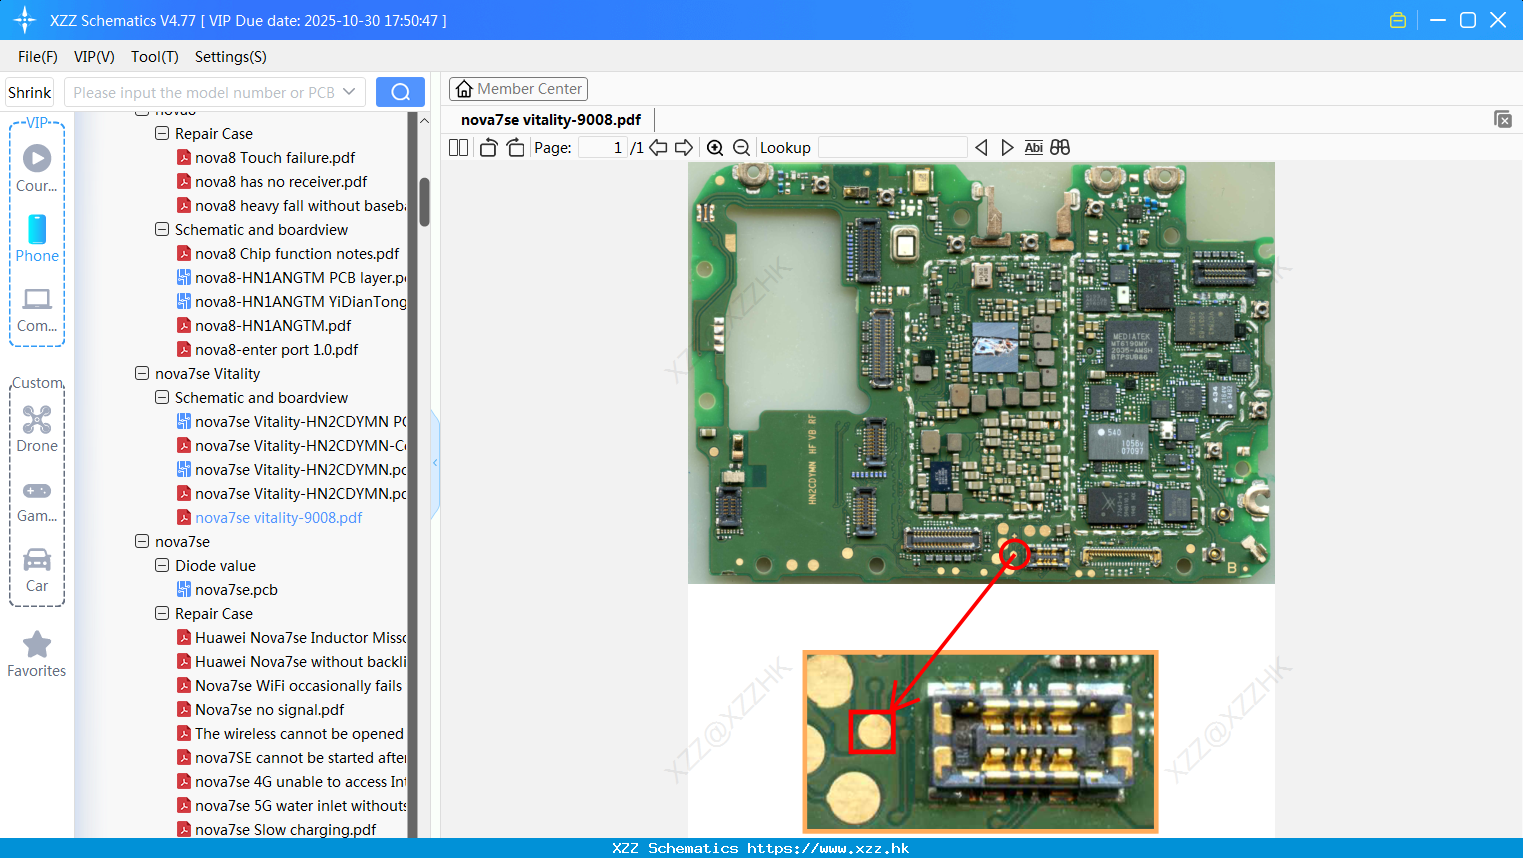
Task: Open The wireless cannot be opened file
Action: coord(299,734)
